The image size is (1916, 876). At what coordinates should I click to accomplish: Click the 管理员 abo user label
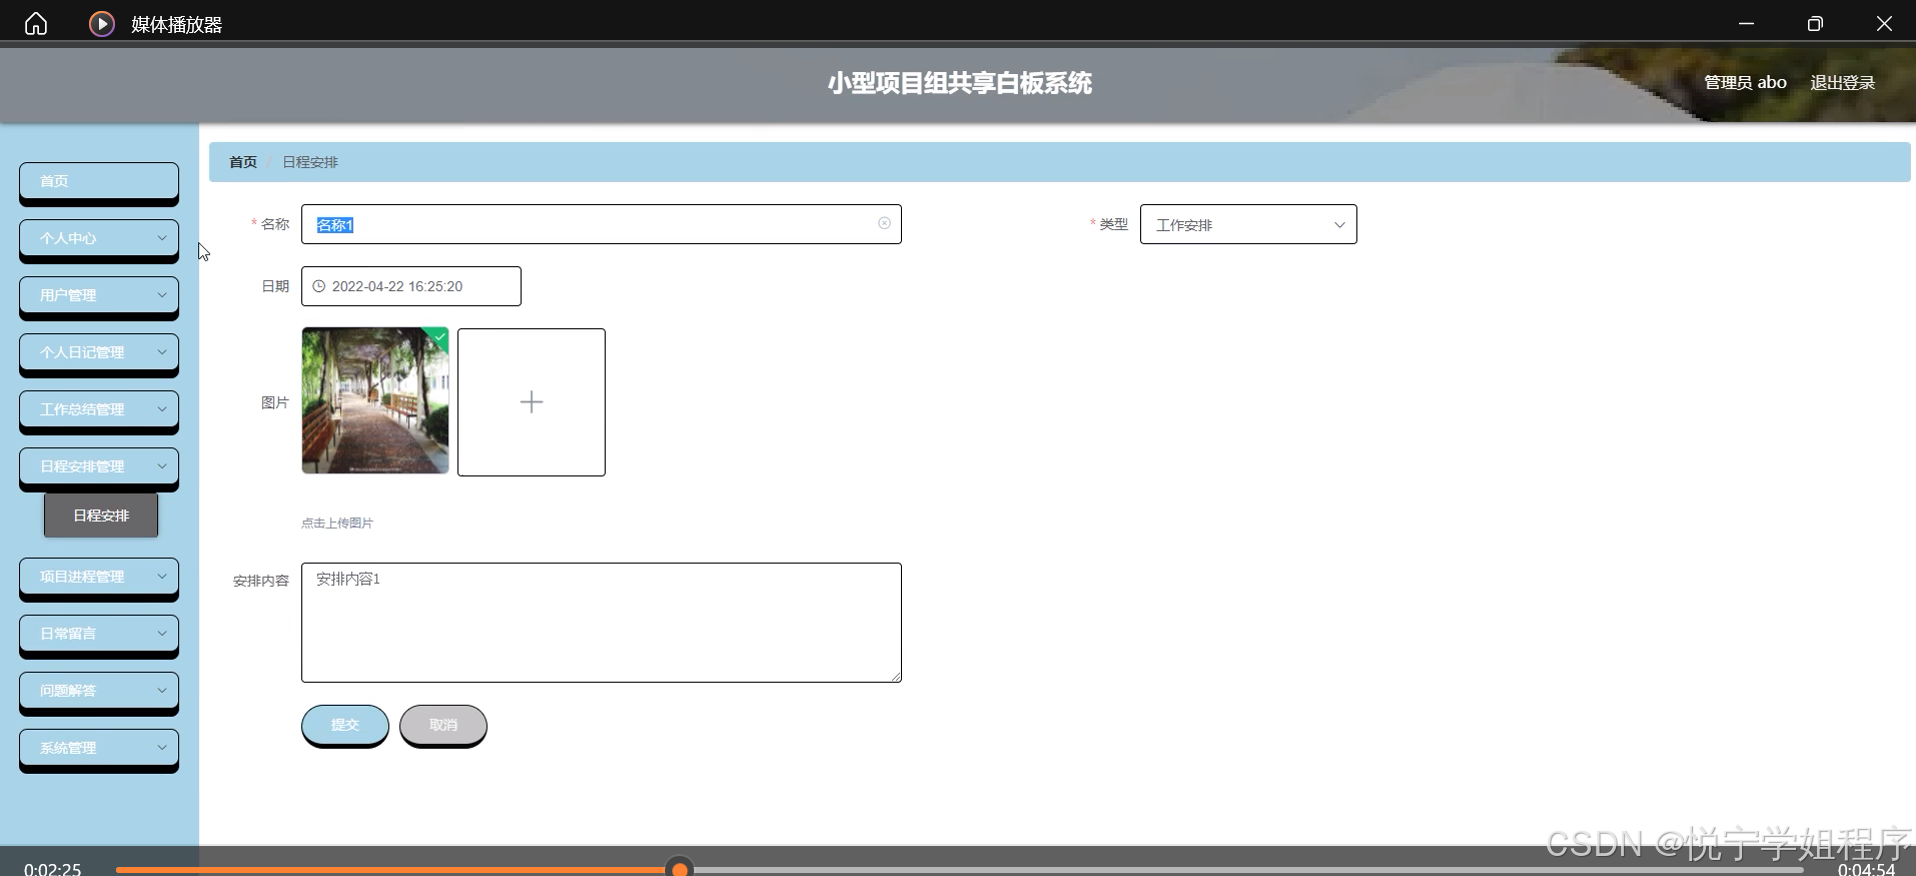tap(1745, 82)
